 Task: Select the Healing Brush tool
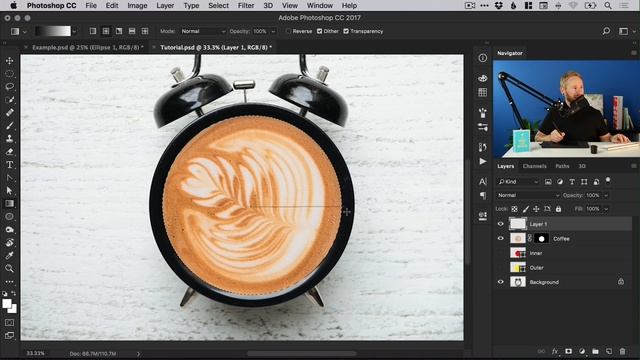coord(9,113)
